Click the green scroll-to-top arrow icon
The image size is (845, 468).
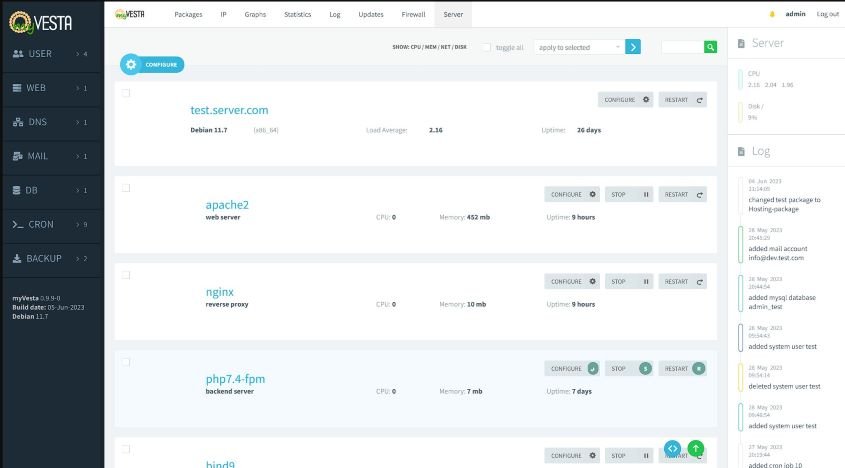point(696,448)
